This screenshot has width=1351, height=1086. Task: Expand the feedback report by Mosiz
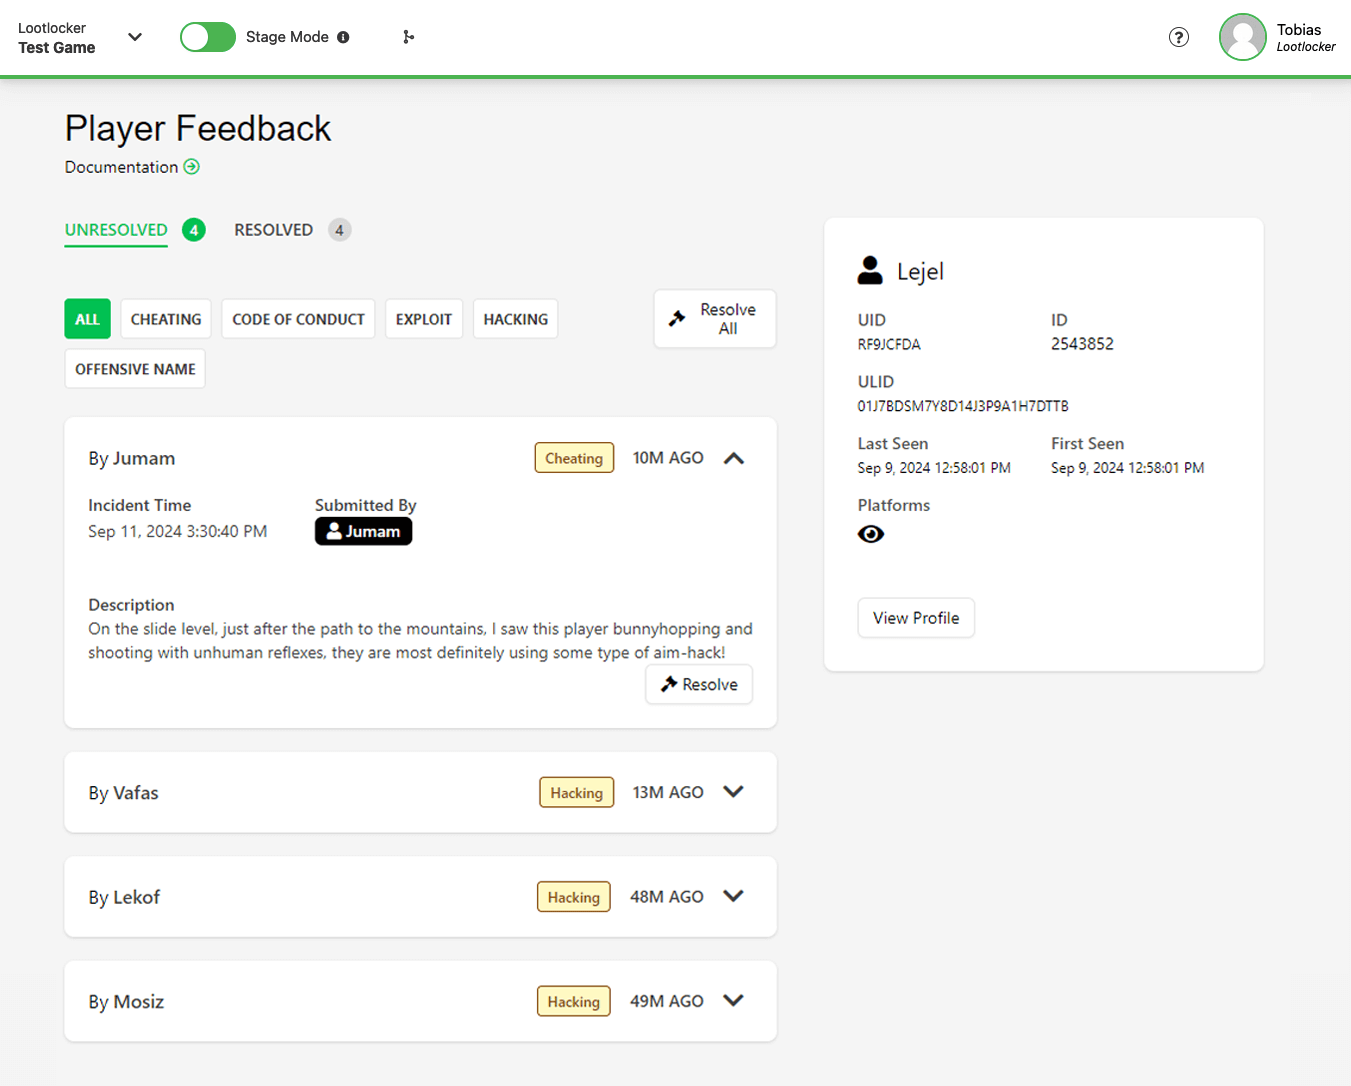[733, 1001]
